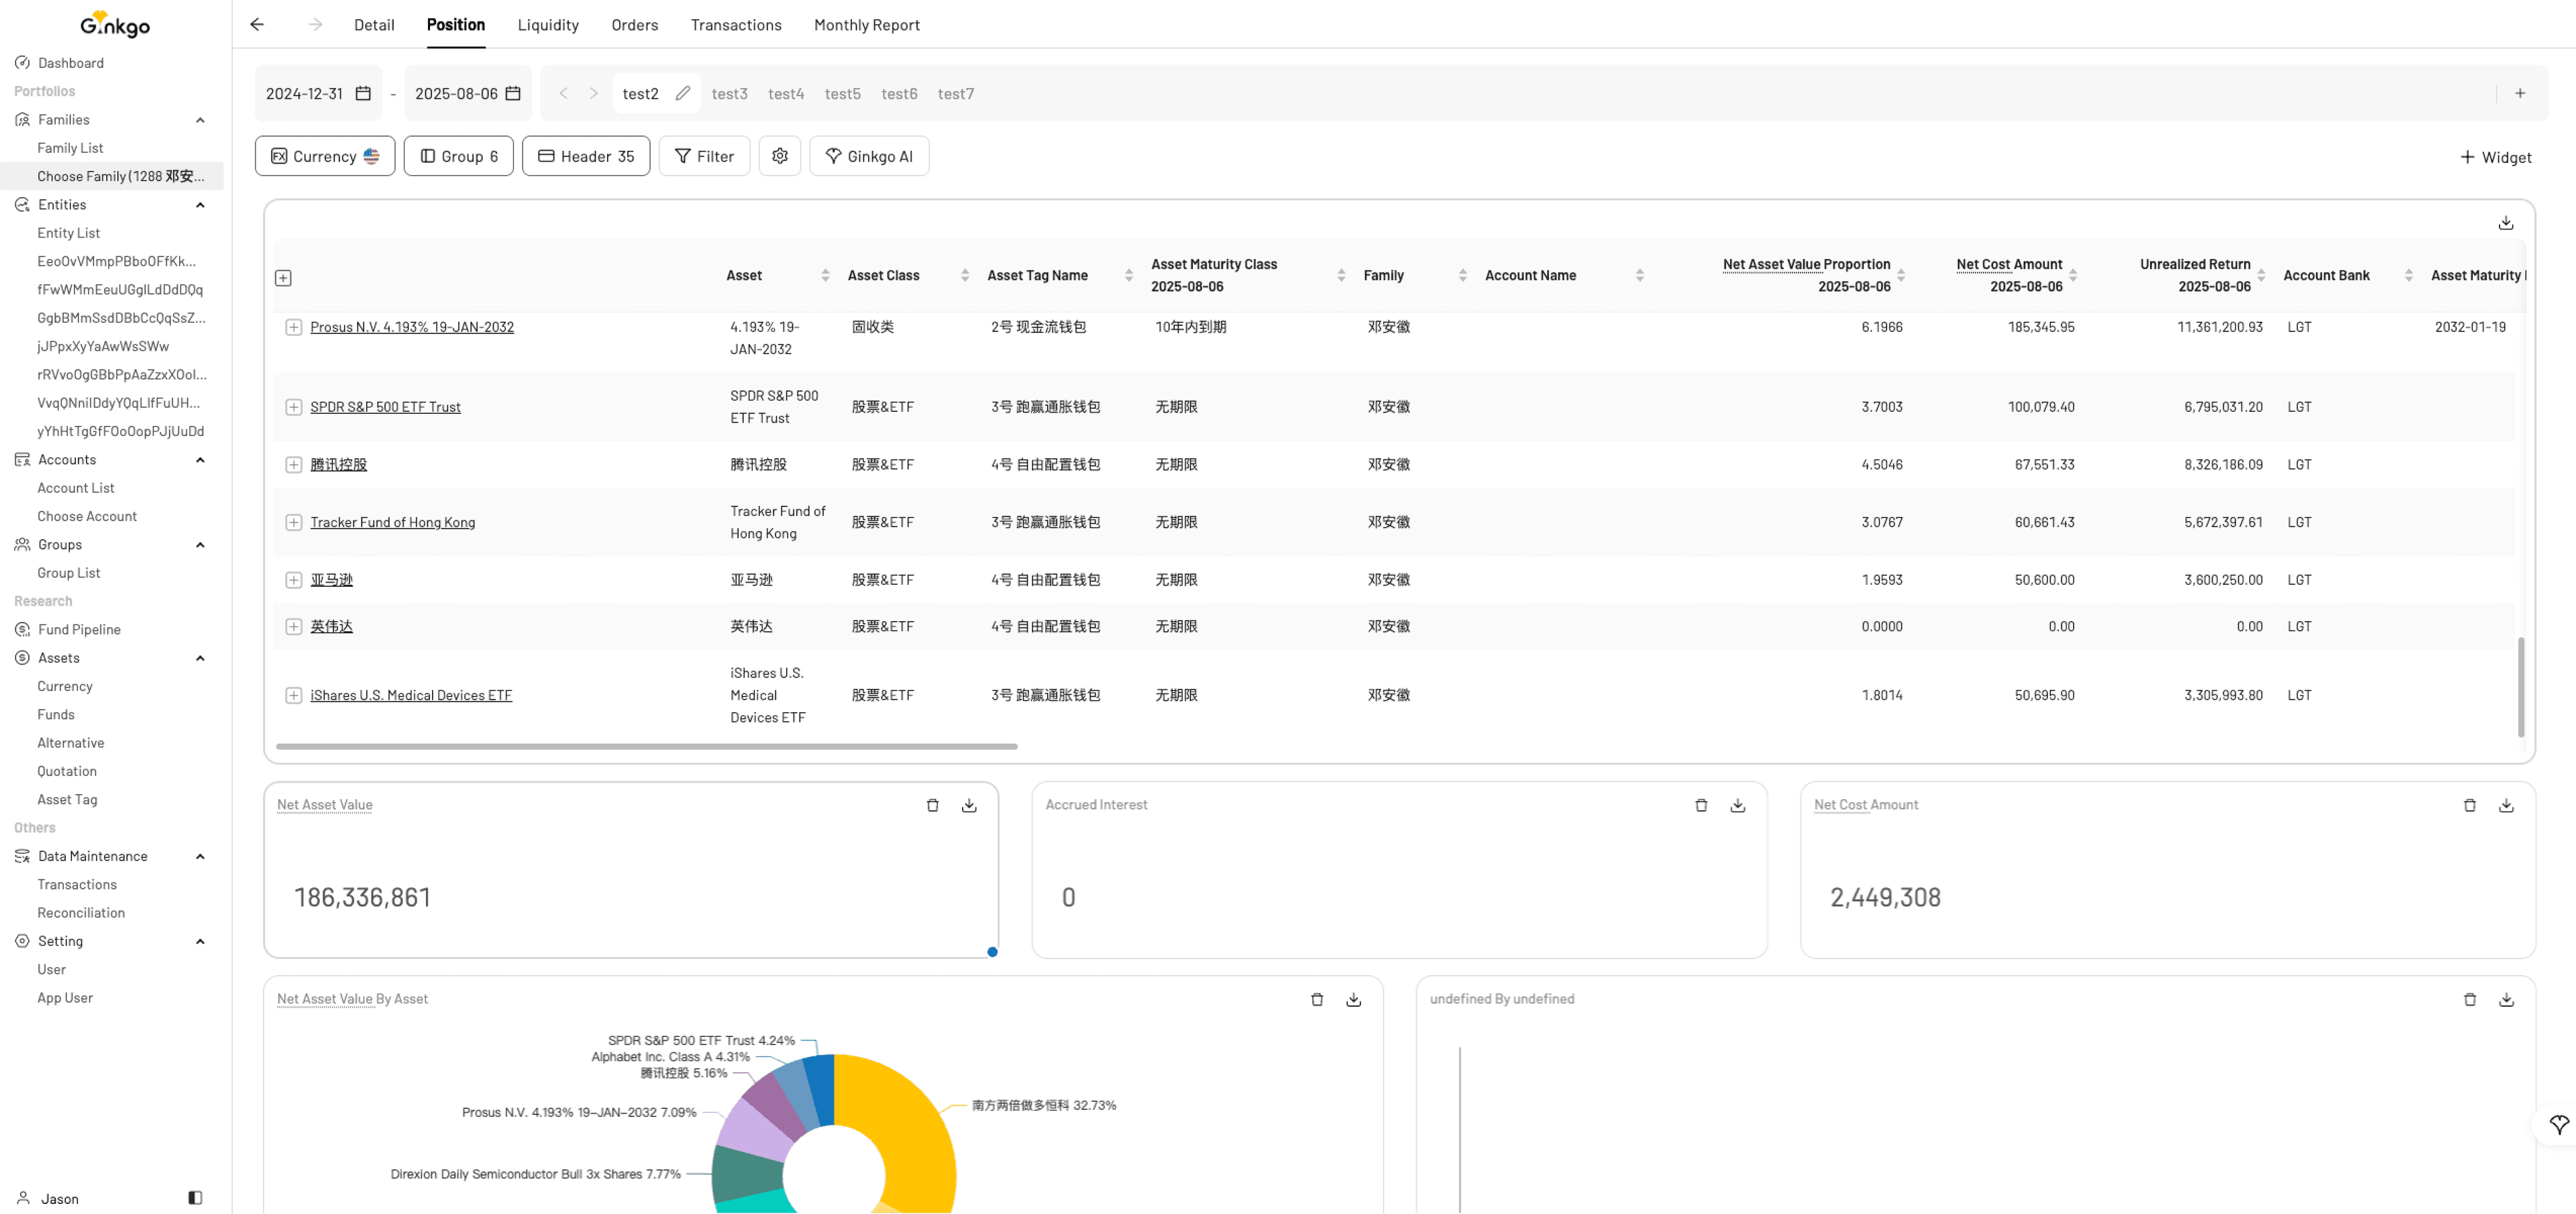Viewport: 2576px width, 1214px height.
Task: Click the Ginkgo logo
Action: [x=115, y=24]
